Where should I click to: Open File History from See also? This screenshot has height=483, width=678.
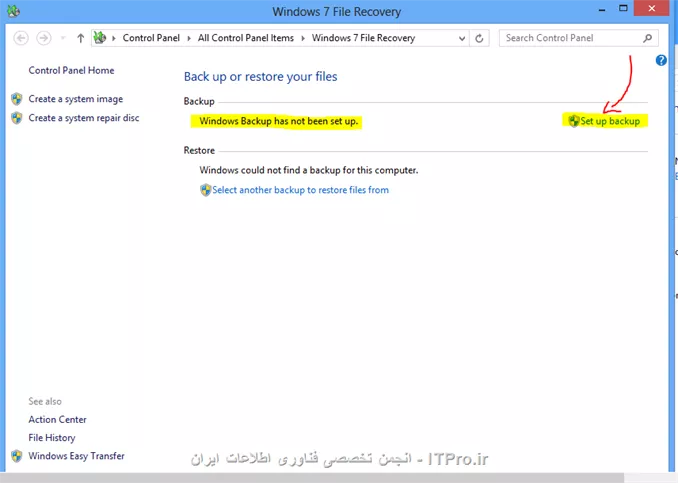click(52, 438)
